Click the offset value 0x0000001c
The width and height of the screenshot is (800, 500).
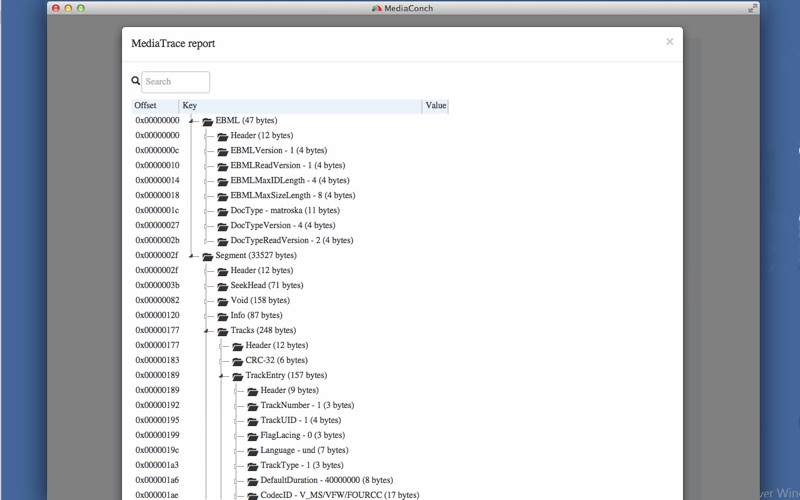pos(157,210)
